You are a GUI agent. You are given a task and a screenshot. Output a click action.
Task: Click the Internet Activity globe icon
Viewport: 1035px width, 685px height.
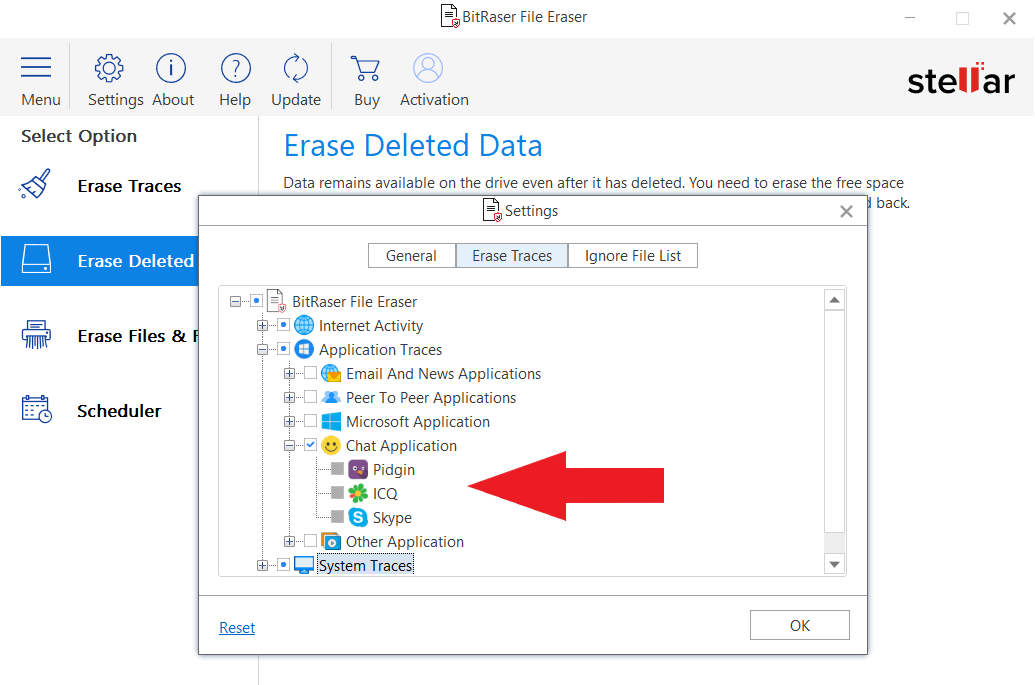point(304,325)
